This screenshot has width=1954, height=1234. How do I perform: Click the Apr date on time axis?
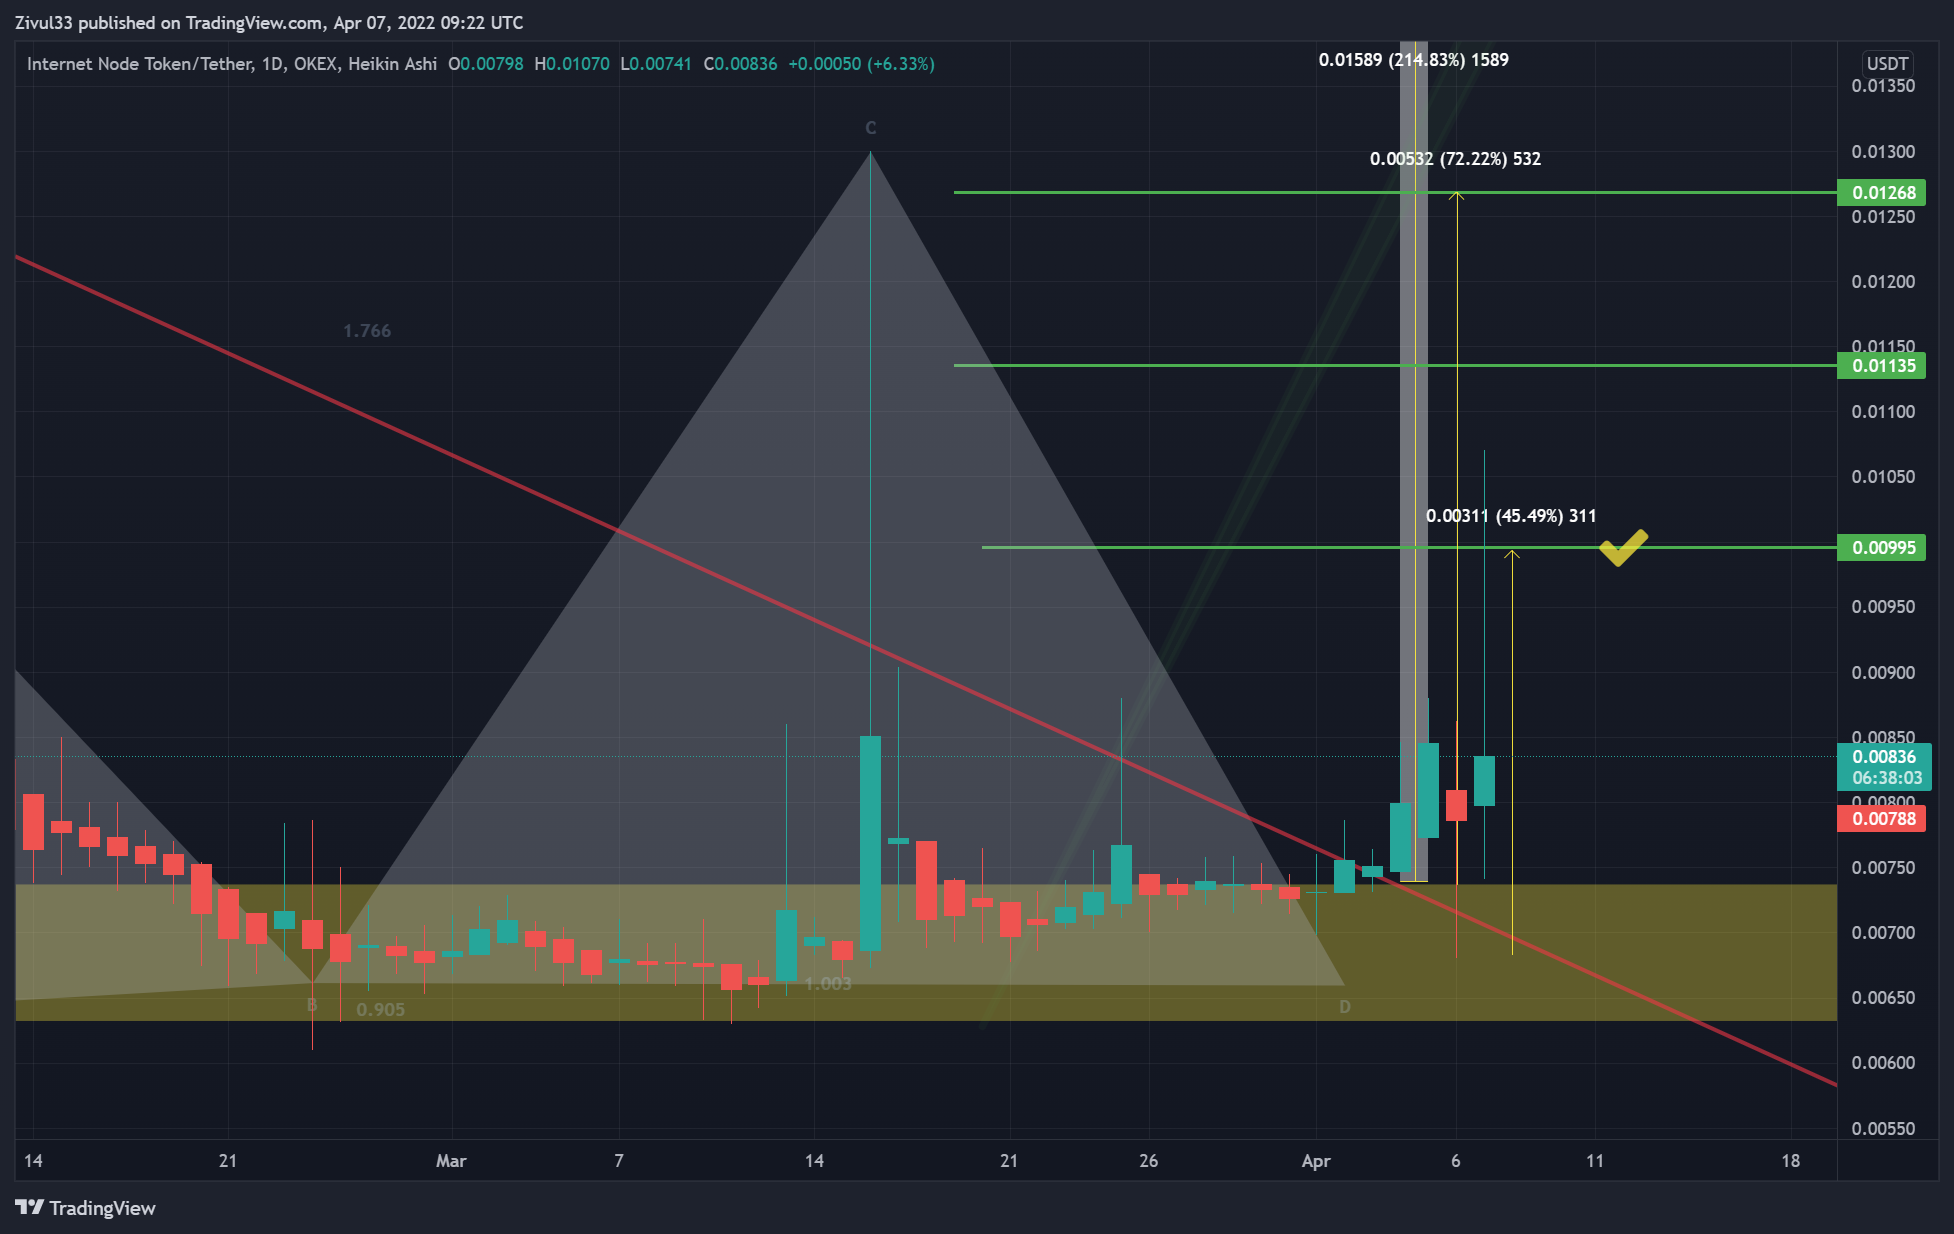pyautogui.click(x=1316, y=1161)
